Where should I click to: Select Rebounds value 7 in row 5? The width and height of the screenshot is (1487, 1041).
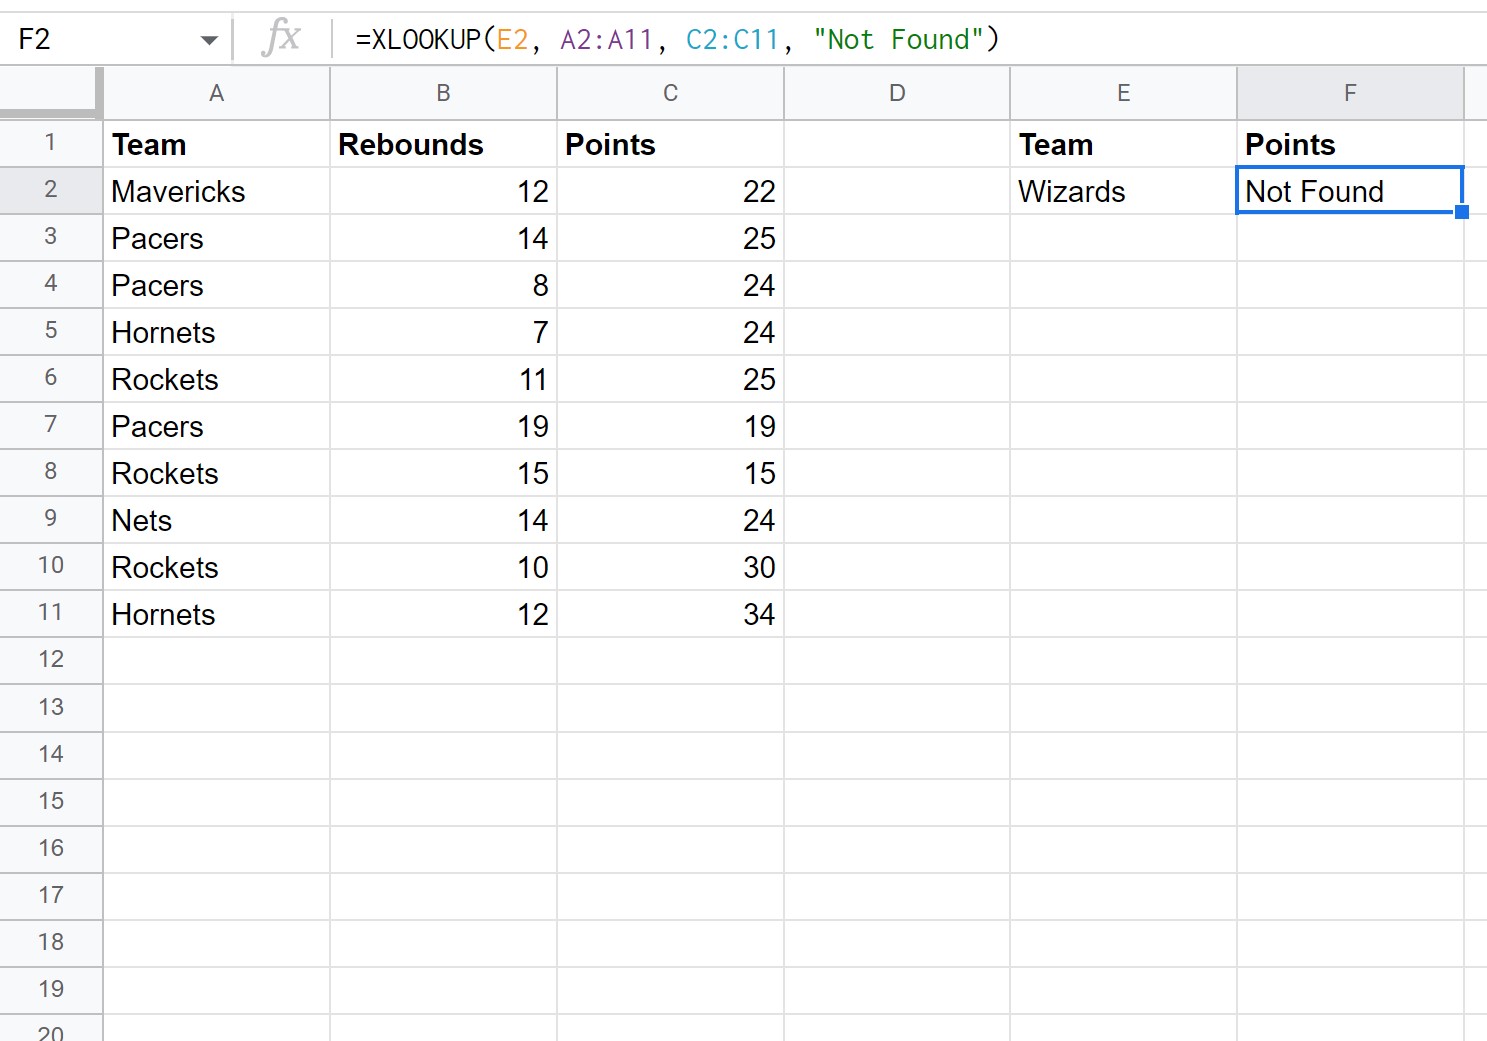pyautogui.click(x=444, y=332)
